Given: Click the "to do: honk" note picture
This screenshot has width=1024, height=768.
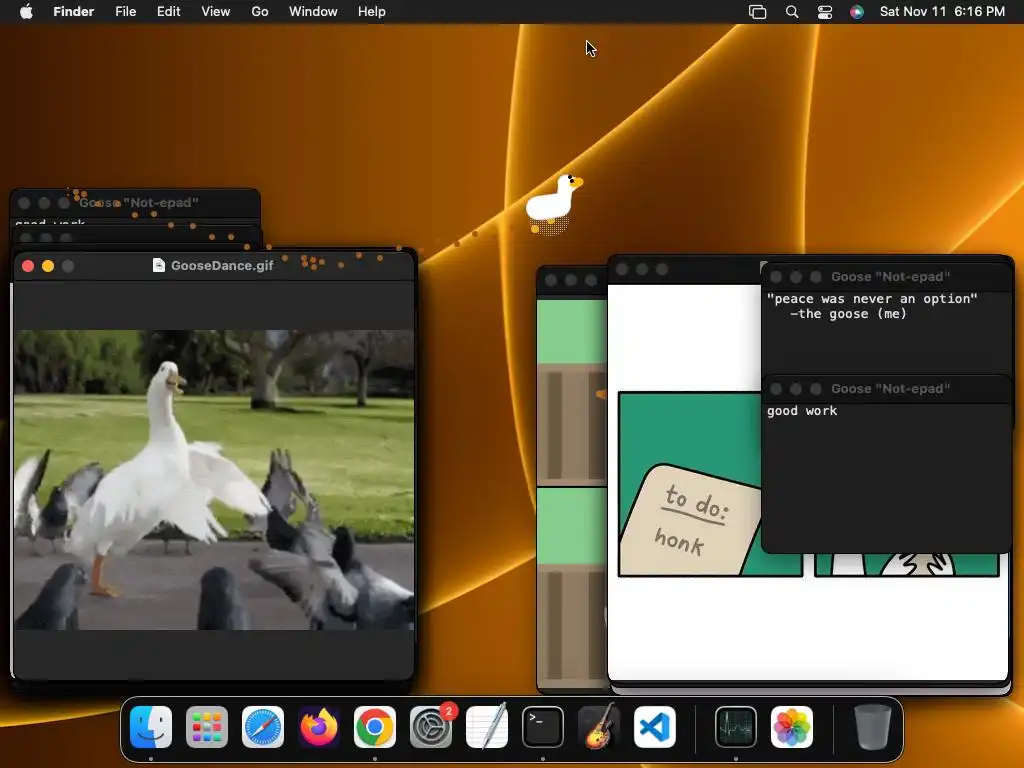Looking at the screenshot, I should tap(689, 519).
